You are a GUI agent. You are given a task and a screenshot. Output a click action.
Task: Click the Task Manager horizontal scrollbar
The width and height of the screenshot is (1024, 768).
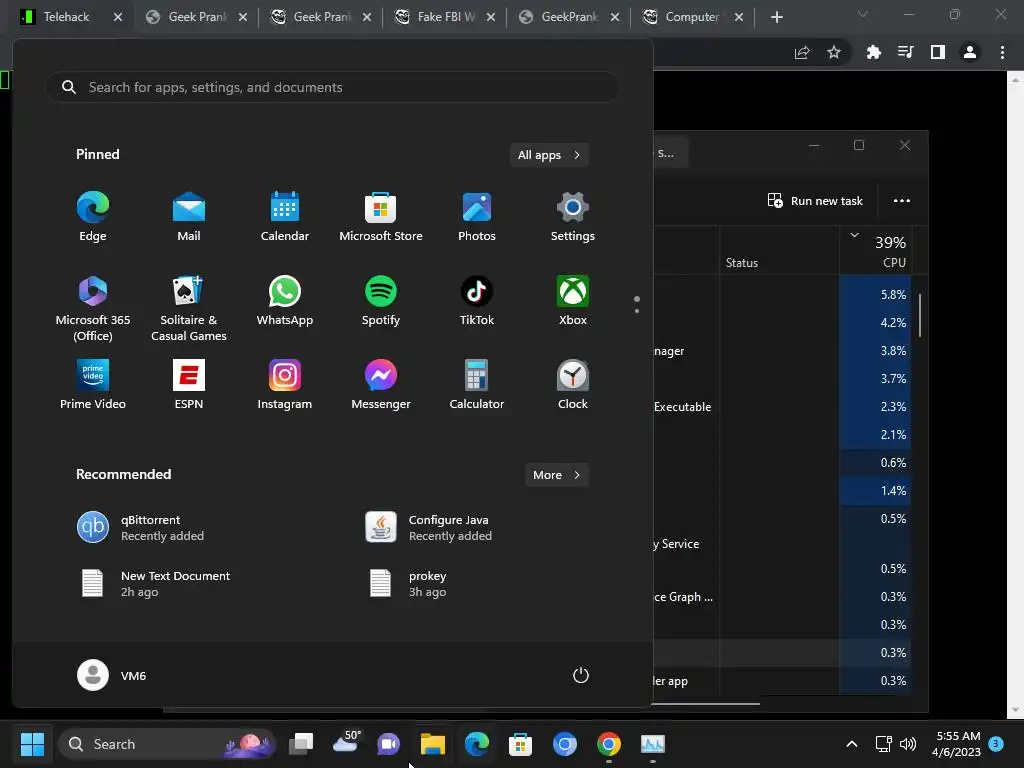[x=705, y=704]
